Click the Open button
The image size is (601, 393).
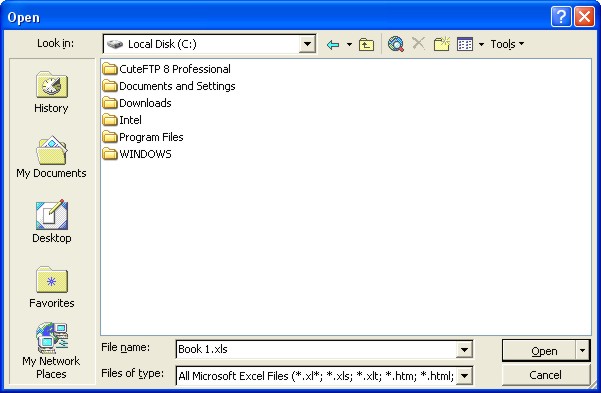[x=539, y=350]
